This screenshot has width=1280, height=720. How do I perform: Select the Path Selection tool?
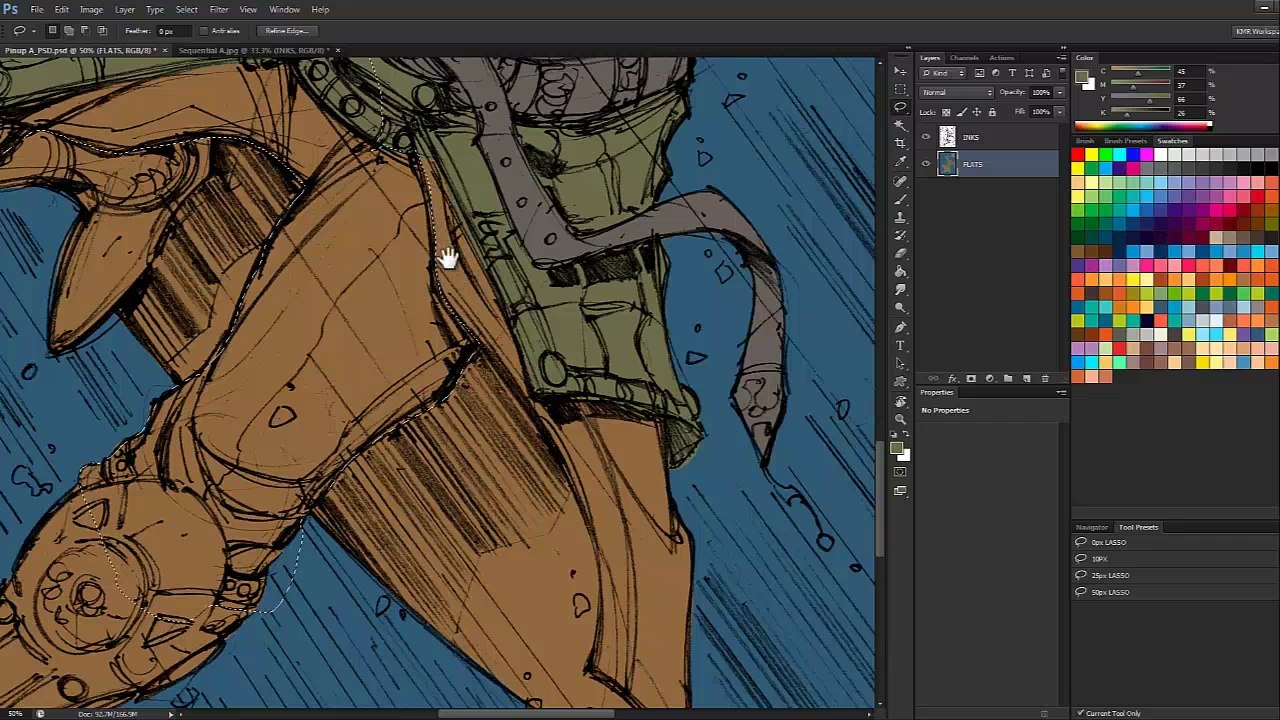[x=900, y=363]
